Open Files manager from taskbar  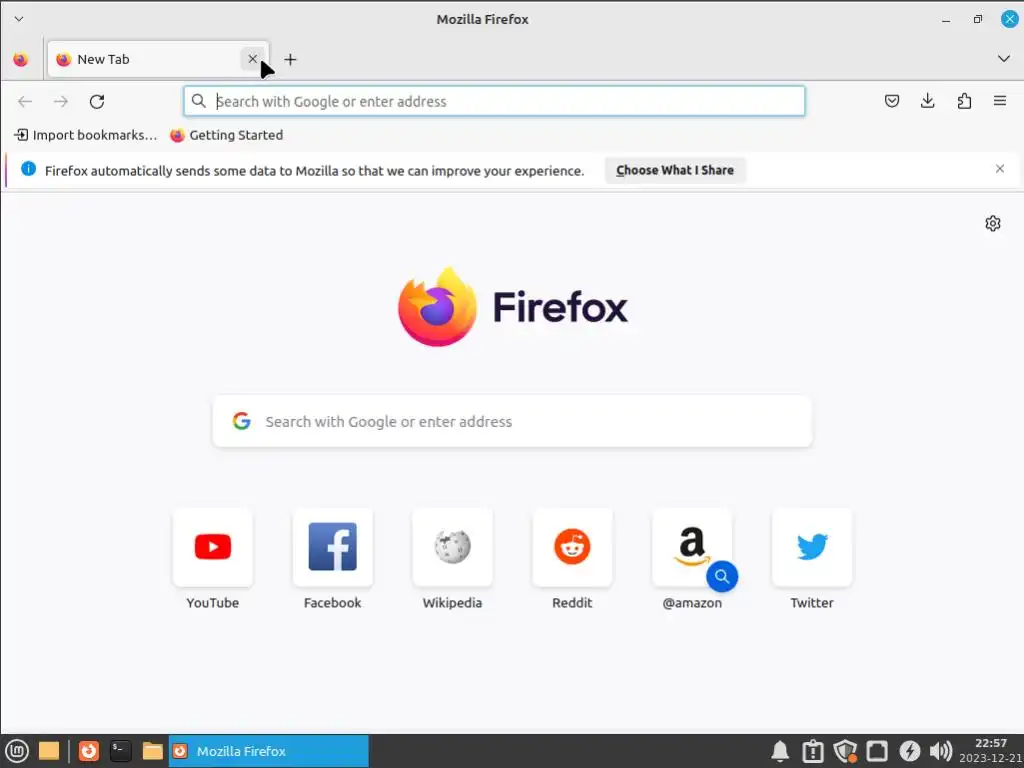(x=152, y=751)
